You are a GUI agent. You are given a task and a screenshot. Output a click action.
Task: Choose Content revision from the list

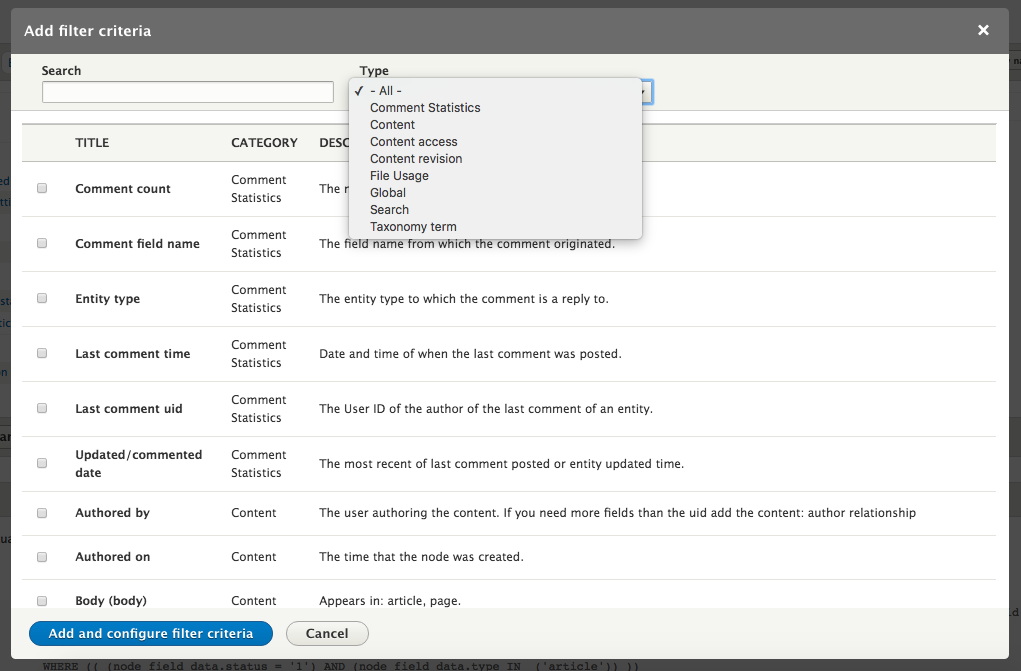pyautogui.click(x=416, y=159)
